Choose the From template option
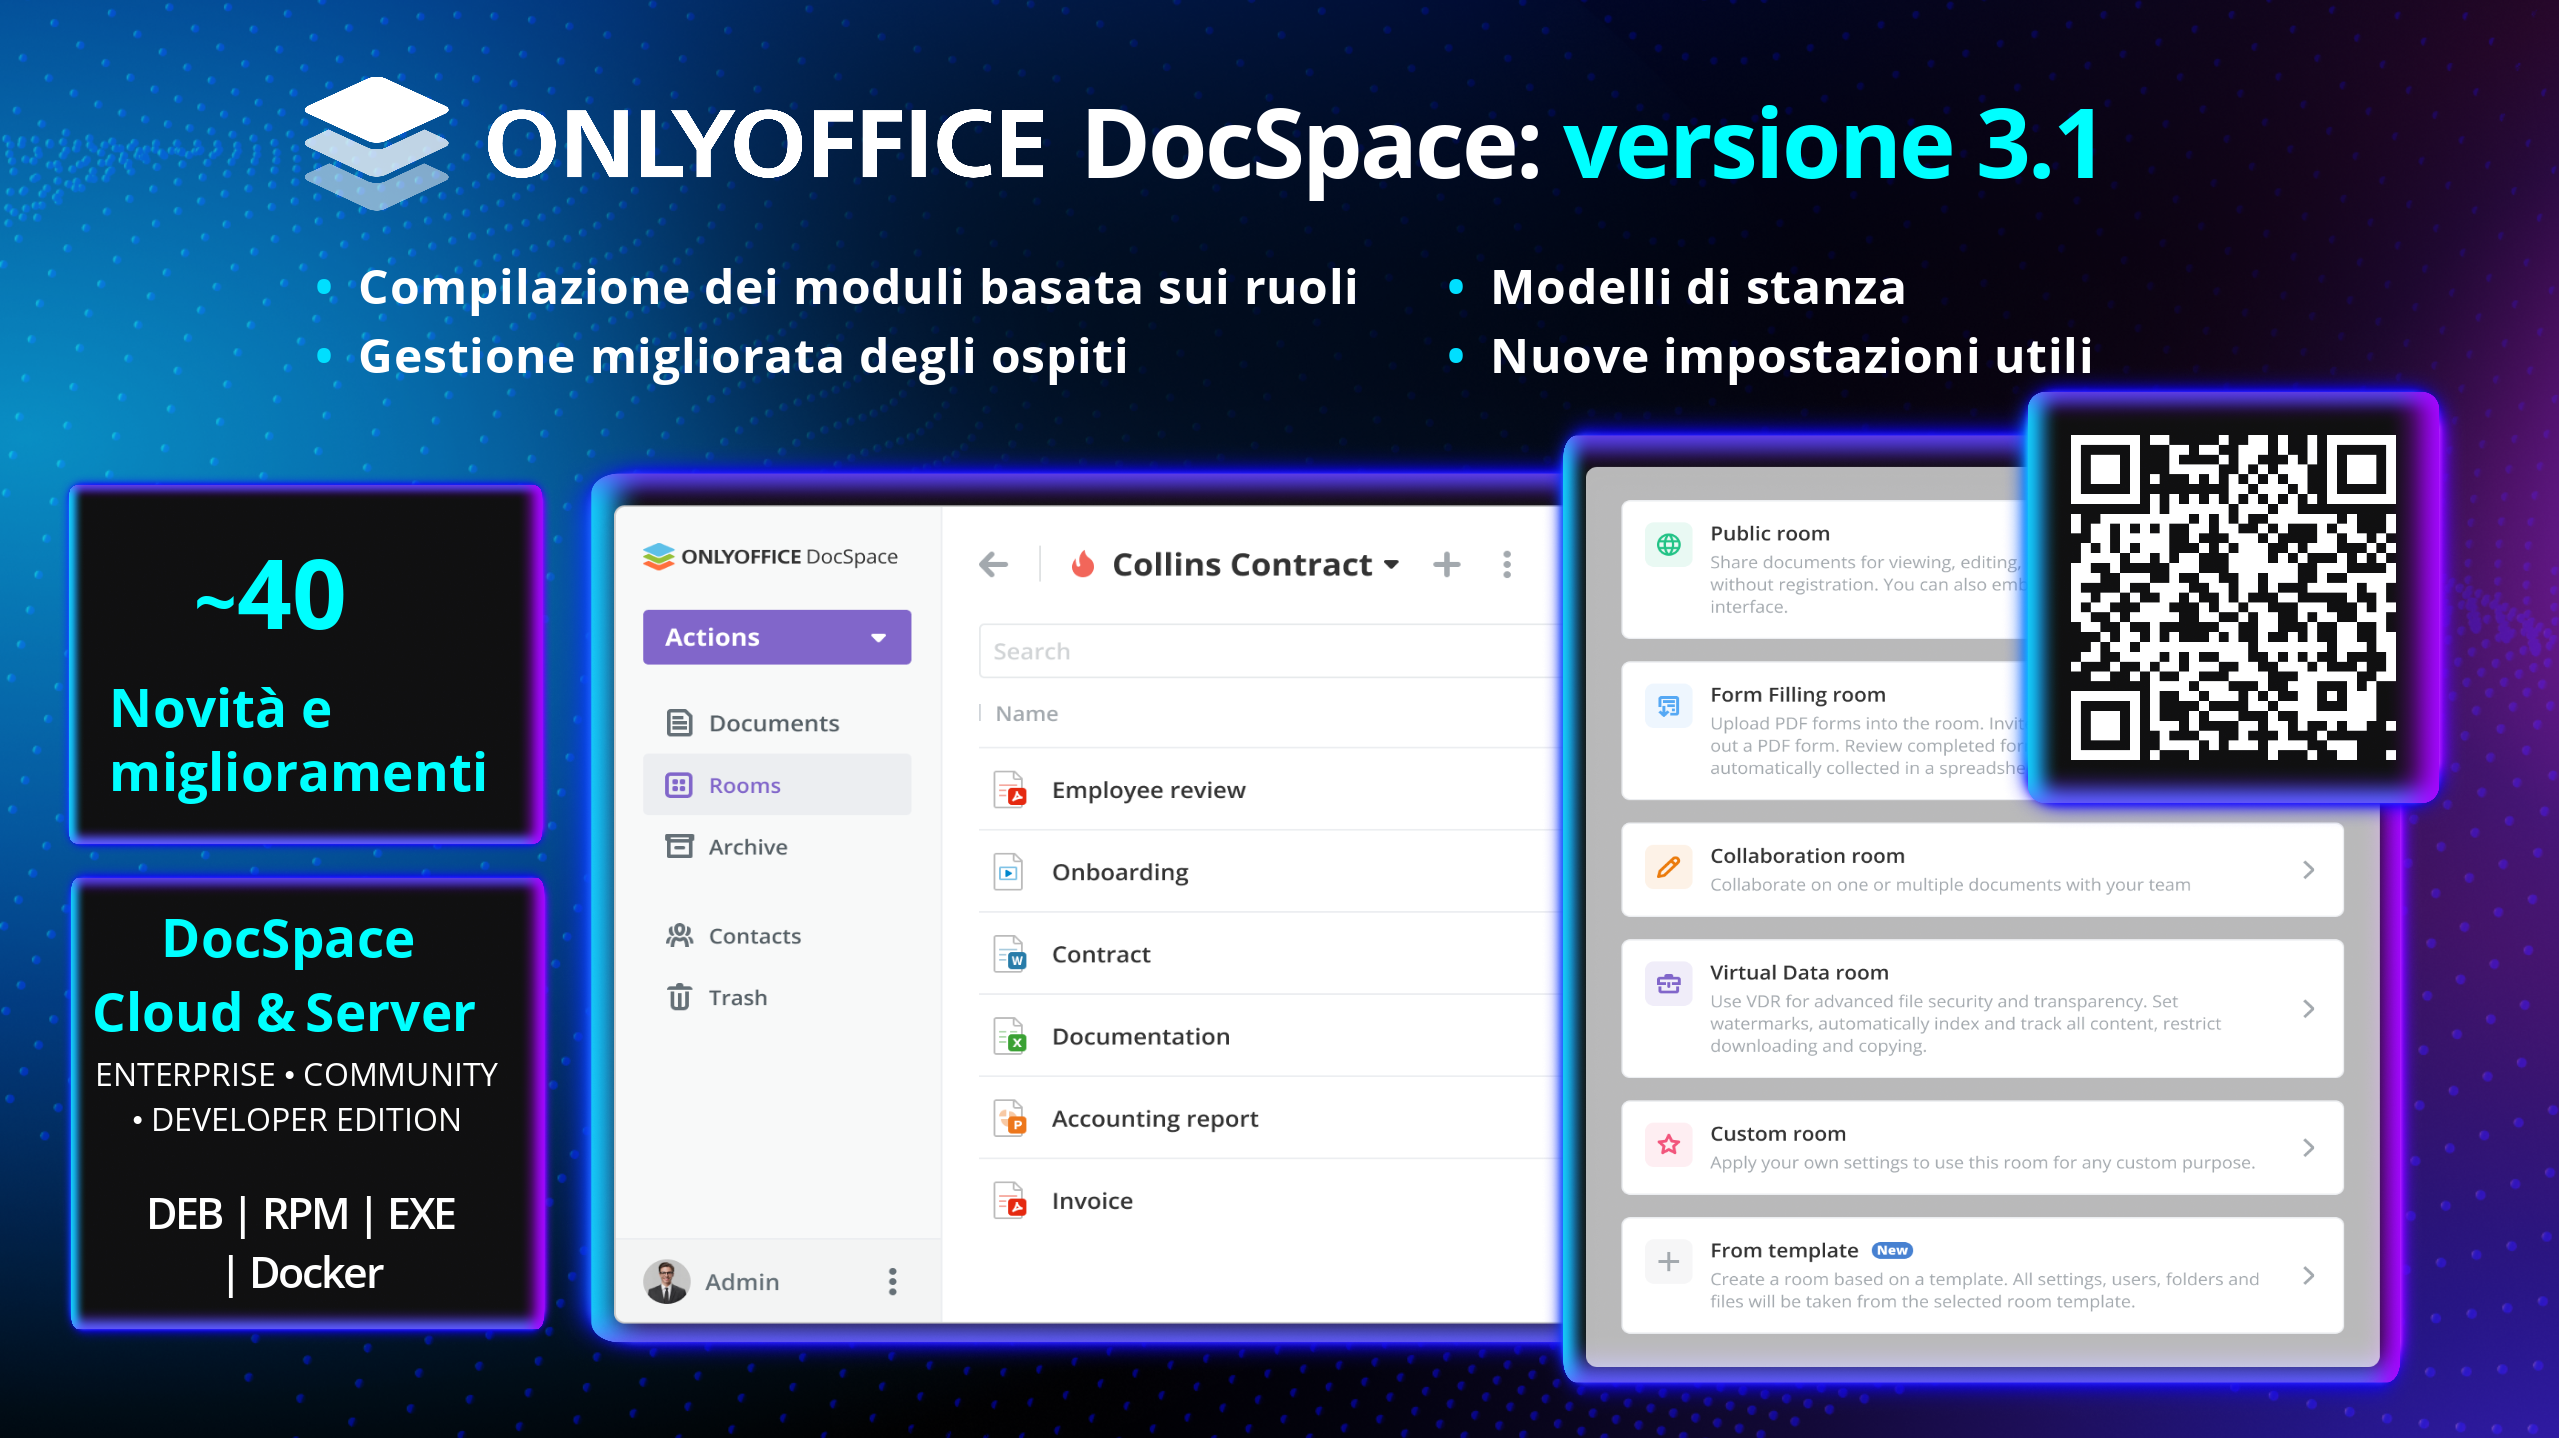Image resolution: width=2559 pixels, height=1438 pixels. tap(1982, 1275)
